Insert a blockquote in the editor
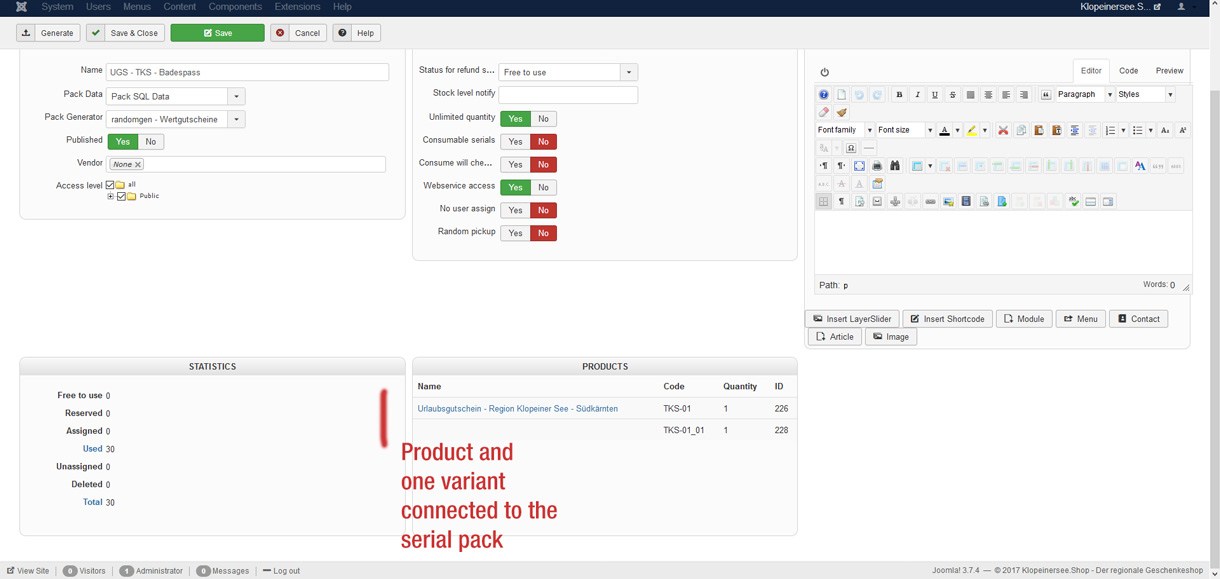 [1046, 95]
